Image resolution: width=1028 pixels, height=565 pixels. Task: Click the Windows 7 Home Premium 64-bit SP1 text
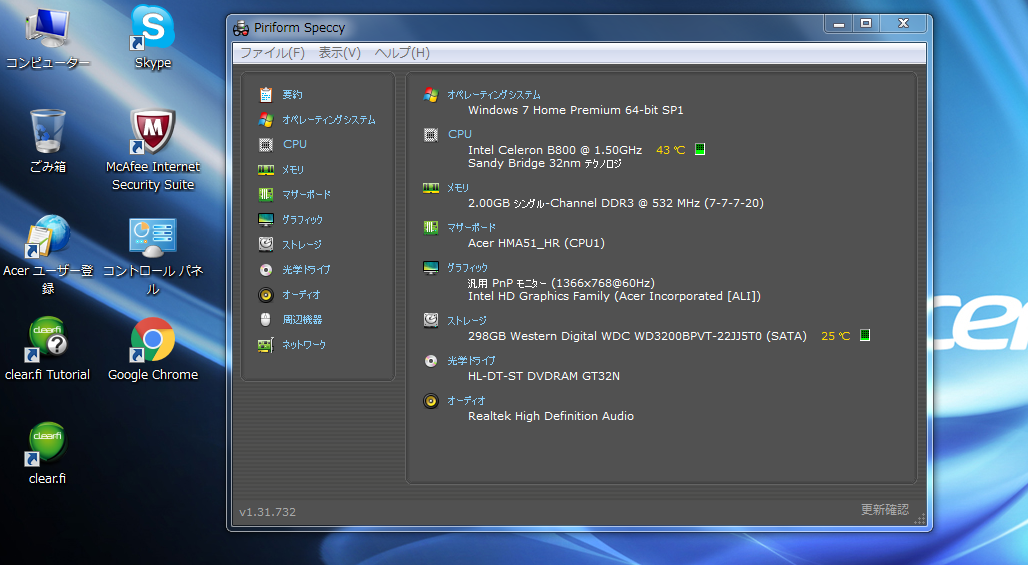[x=576, y=110]
